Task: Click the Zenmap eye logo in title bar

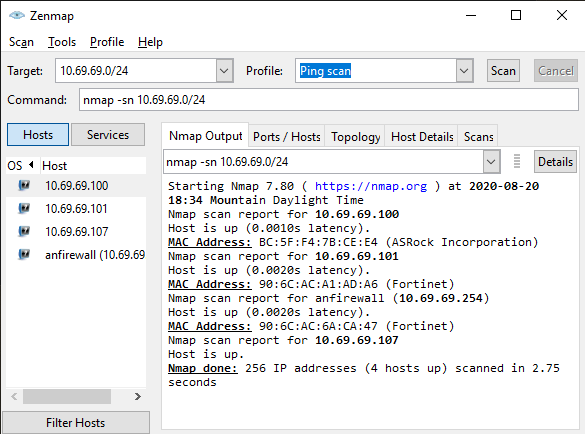Action: point(17,15)
